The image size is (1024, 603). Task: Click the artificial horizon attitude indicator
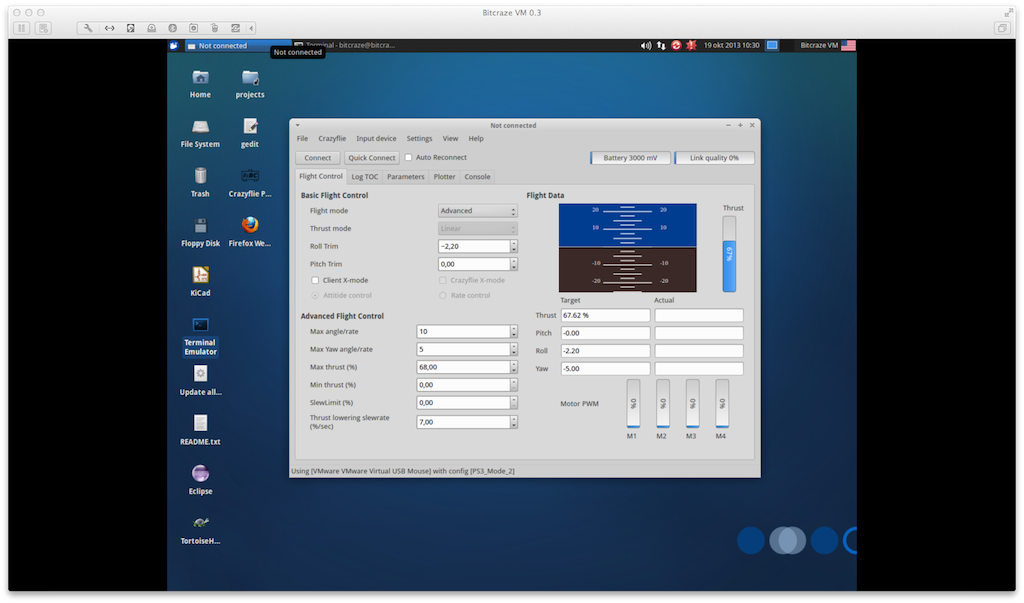tap(628, 248)
